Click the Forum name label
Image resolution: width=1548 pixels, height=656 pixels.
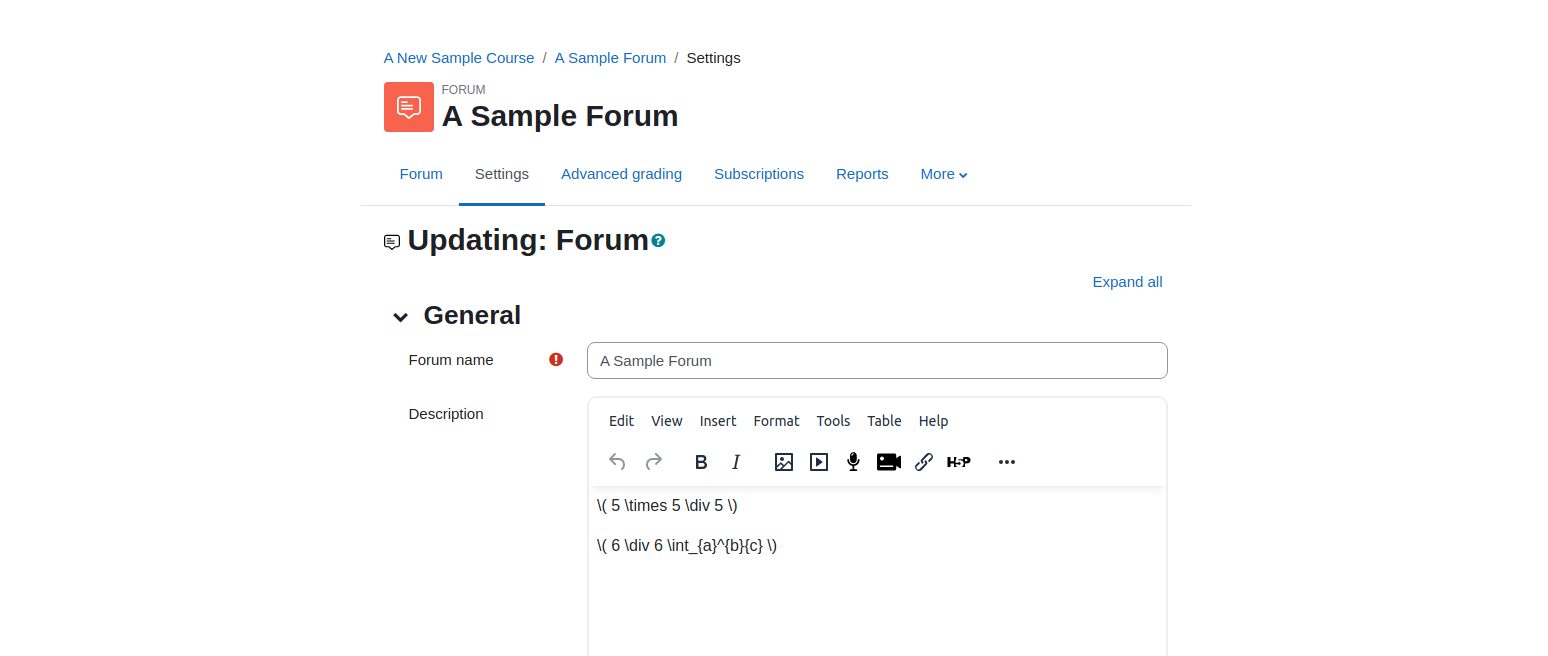click(451, 360)
